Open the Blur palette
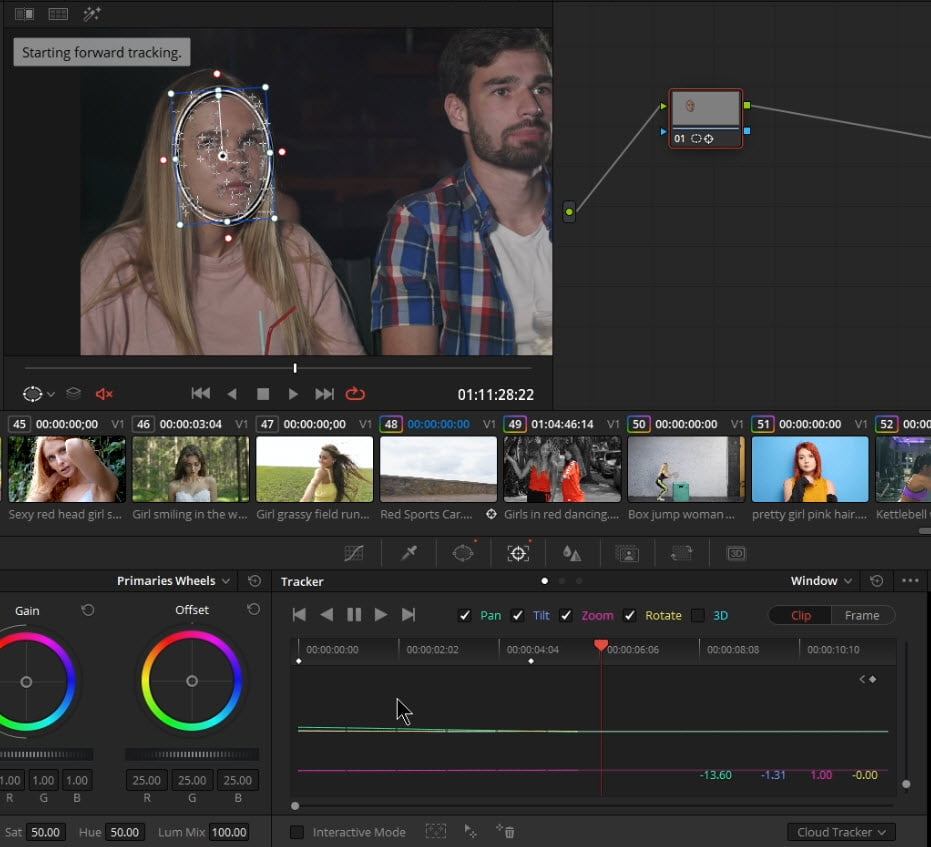Viewport: 931px width, 847px height. pyautogui.click(x=572, y=553)
